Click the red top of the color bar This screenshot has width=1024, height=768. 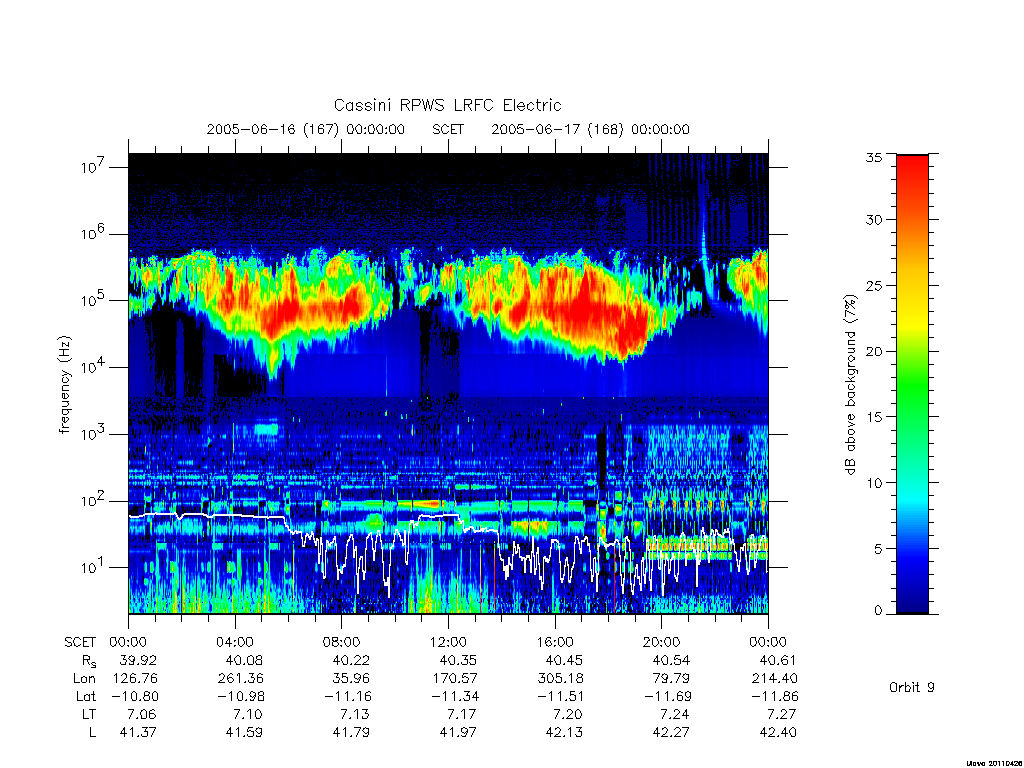click(x=912, y=176)
